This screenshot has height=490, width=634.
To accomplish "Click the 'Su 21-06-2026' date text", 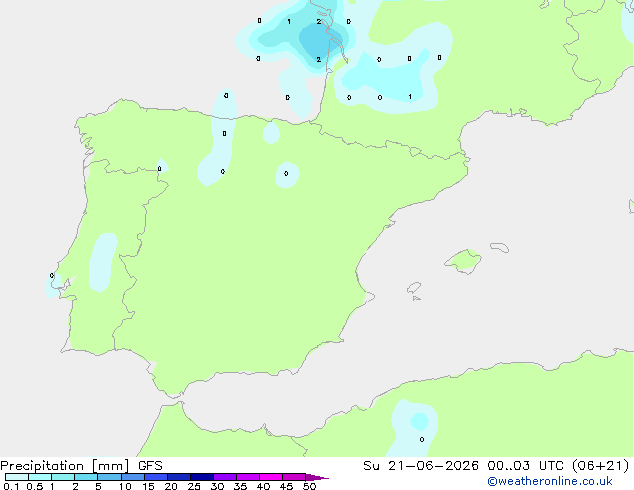I will pos(421,466).
